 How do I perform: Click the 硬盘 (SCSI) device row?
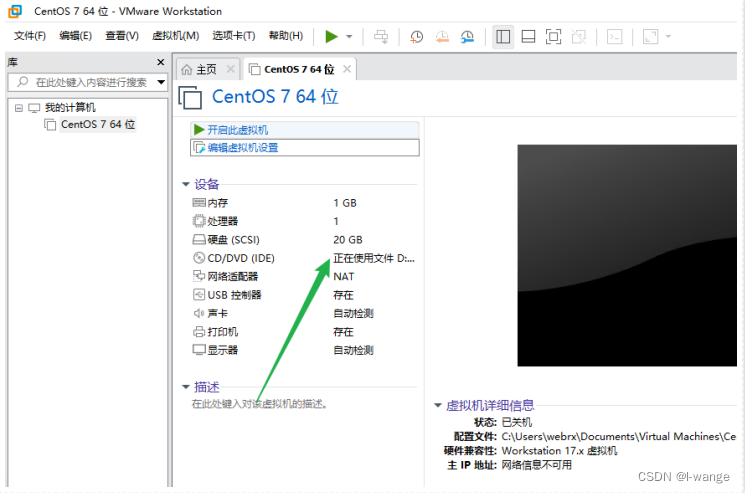click(x=304, y=240)
